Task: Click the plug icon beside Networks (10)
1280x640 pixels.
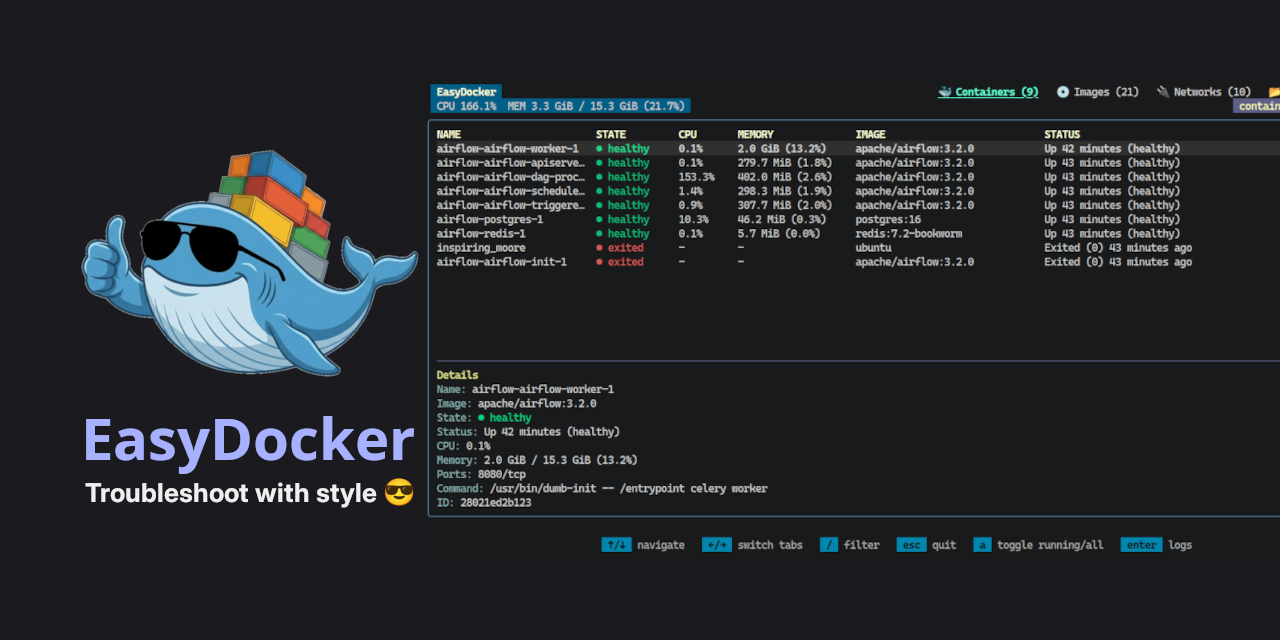Action: 1163,92
